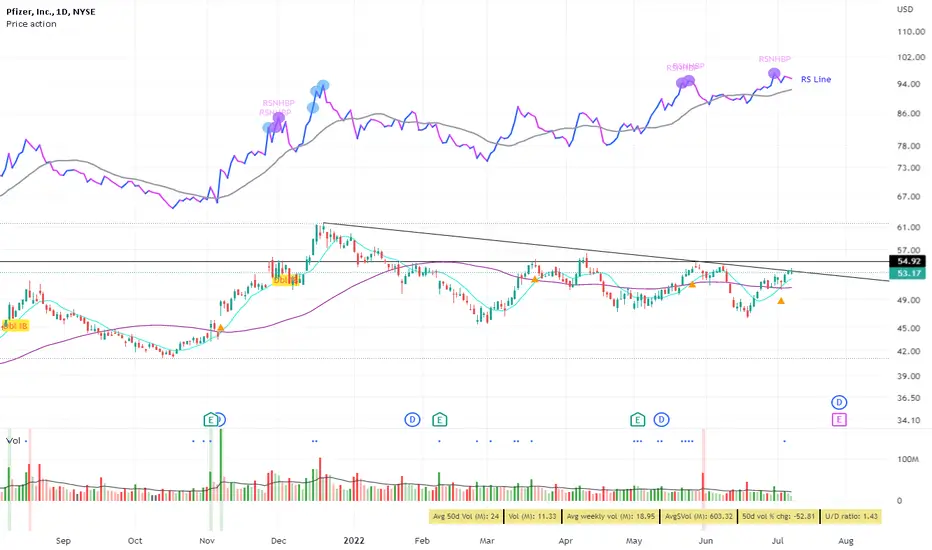Click the 57.00 price axis value
The width and height of the screenshot is (932, 550).
(909, 251)
